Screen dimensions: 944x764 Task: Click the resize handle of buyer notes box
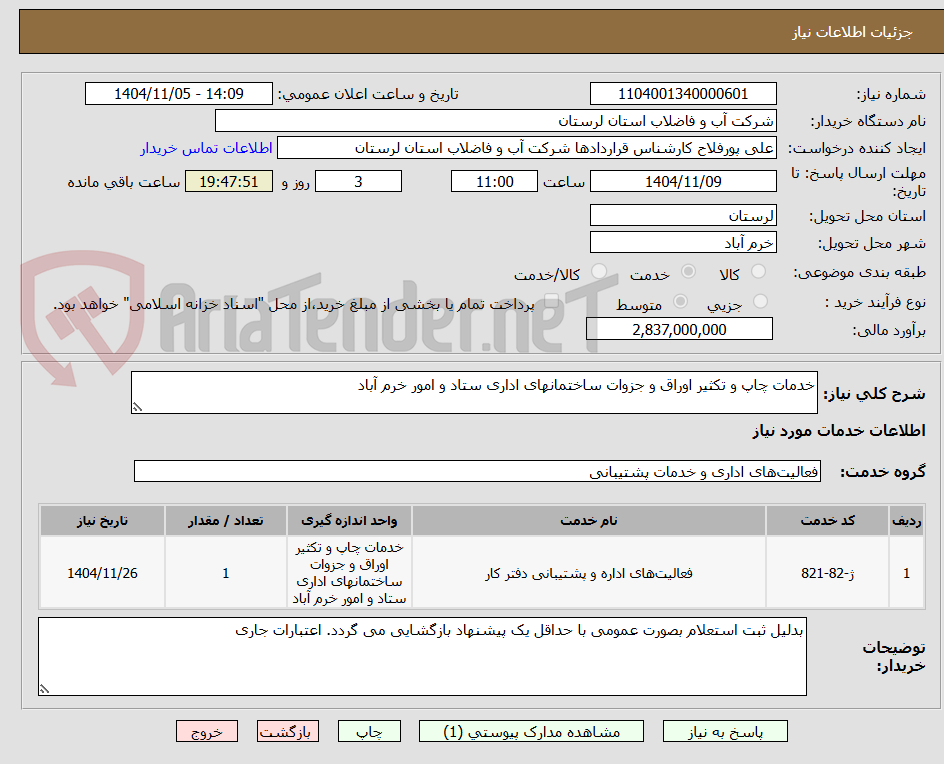(x=44, y=689)
